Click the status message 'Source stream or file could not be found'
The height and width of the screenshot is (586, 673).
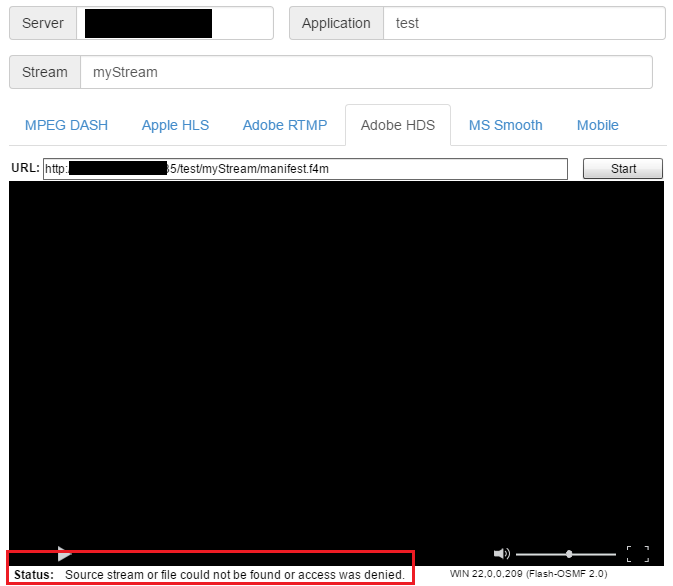point(235,574)
